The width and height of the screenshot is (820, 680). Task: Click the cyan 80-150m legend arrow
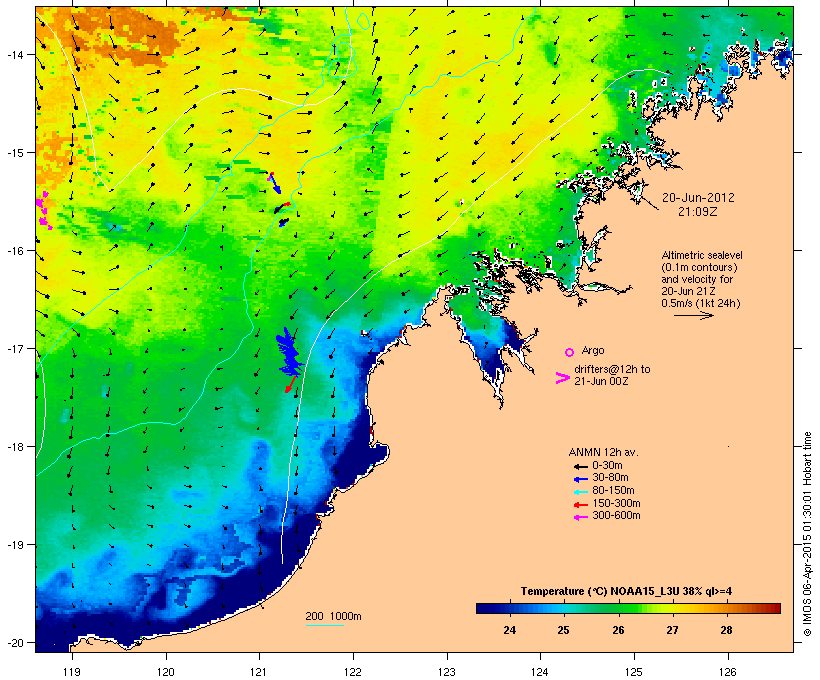point(580,492)
